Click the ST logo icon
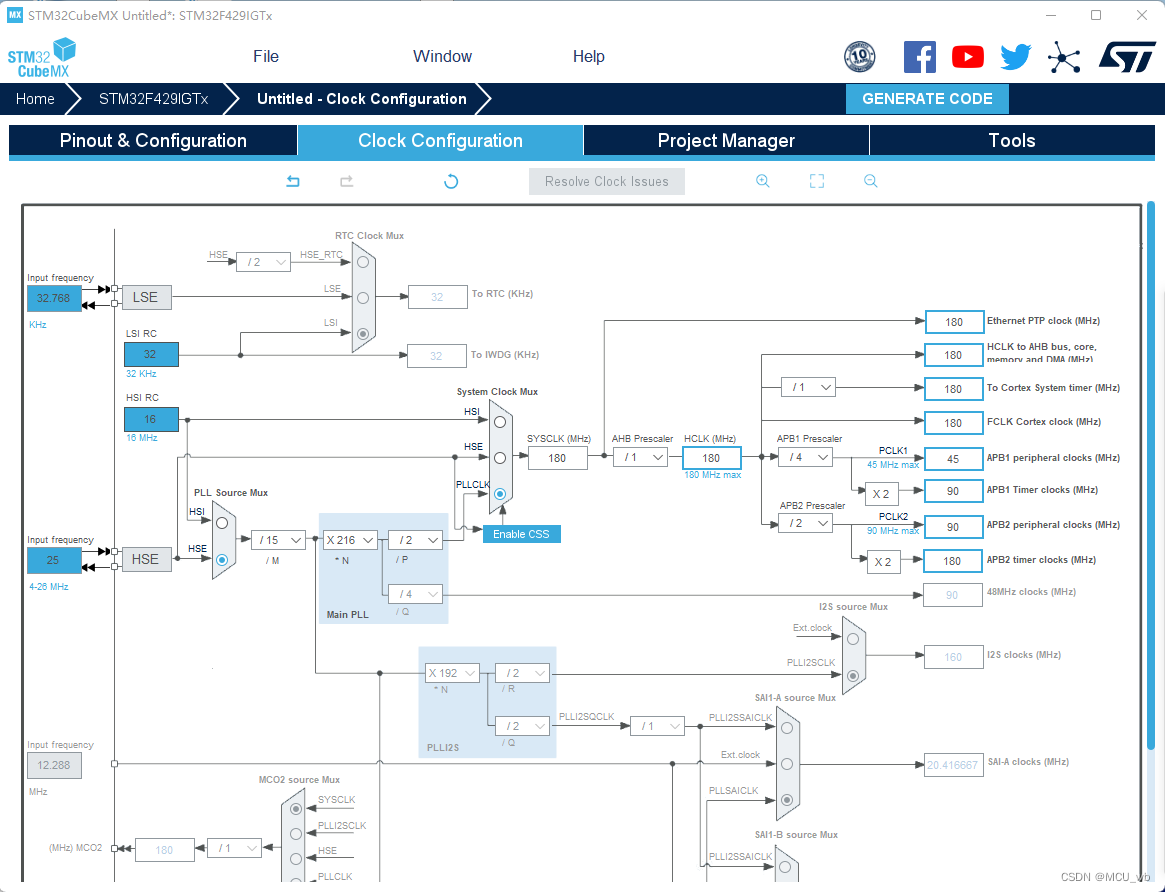Image resolution: width=1165 pixels, height=892 pixels. point(1127,57)
